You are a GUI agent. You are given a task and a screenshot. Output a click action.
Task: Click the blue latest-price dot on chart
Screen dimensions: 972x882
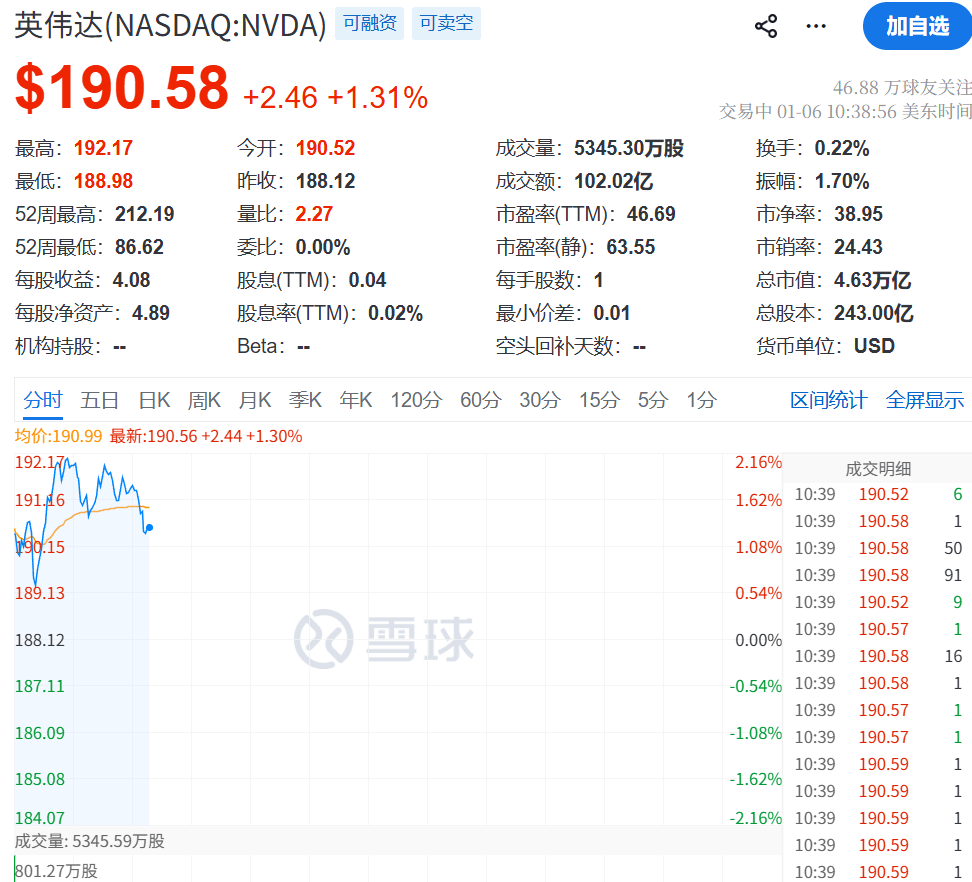point(149,528)
